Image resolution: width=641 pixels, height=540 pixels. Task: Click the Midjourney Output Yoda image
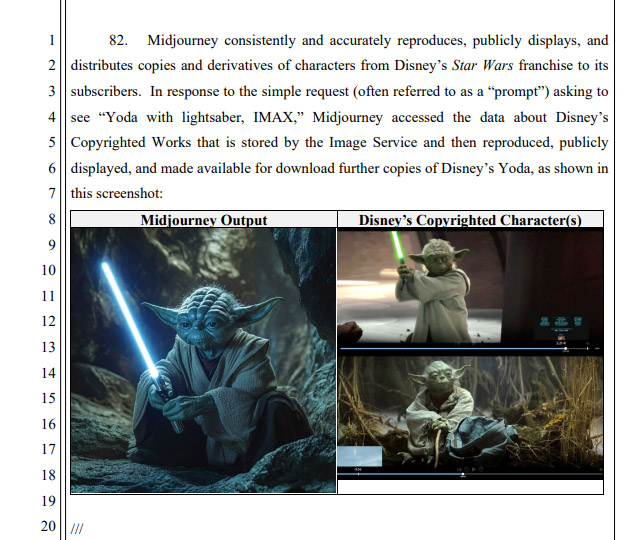pos(203,360)
